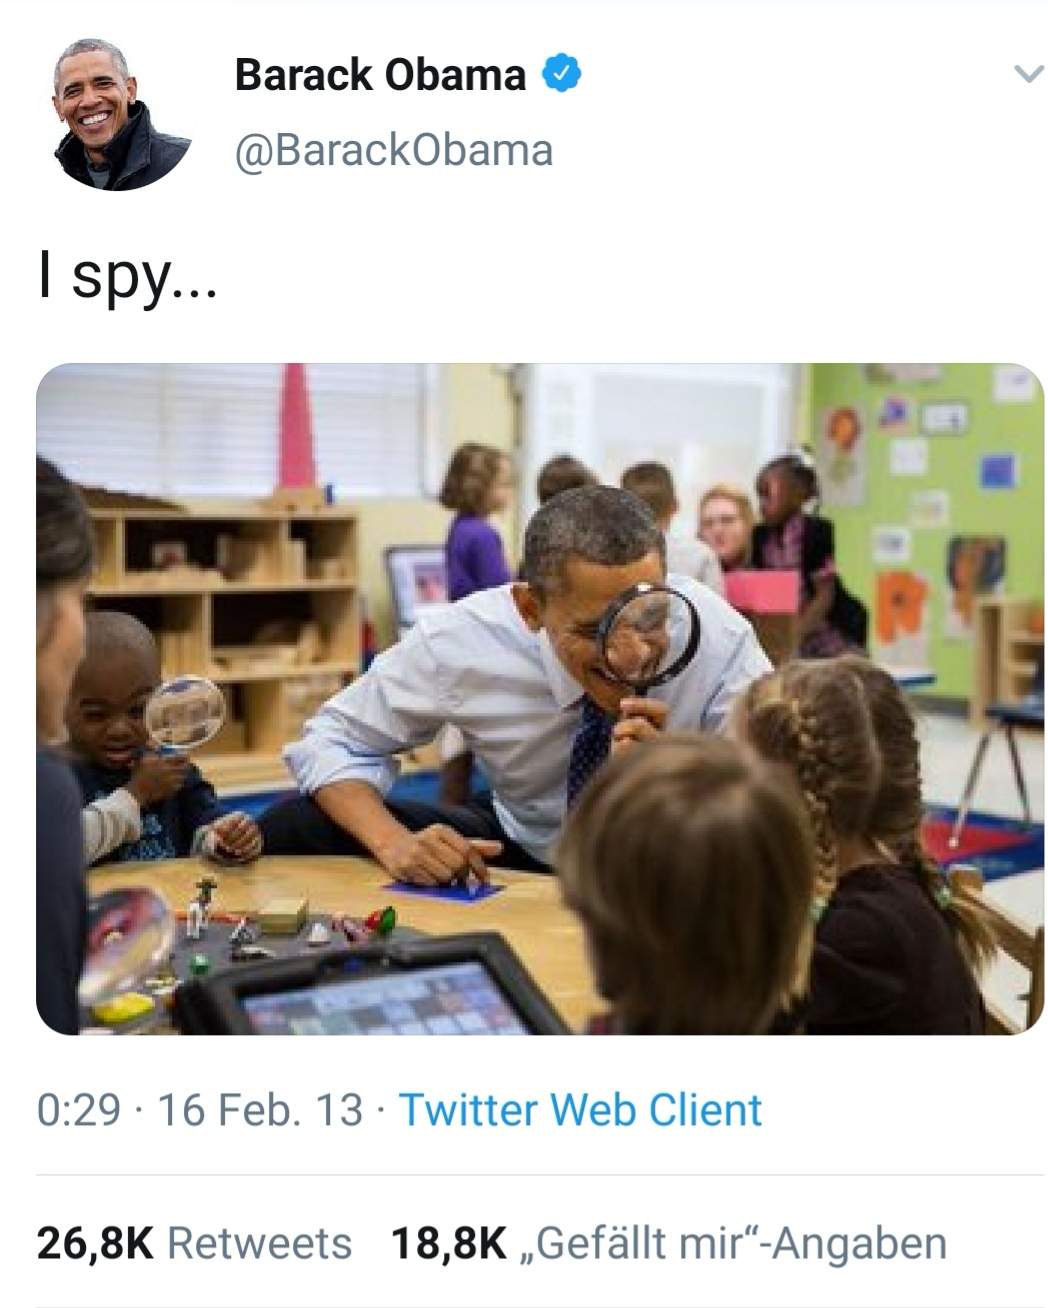Click the blue paper square on the table
This screenshot has width=1048, height=1308.
[444, 888]
